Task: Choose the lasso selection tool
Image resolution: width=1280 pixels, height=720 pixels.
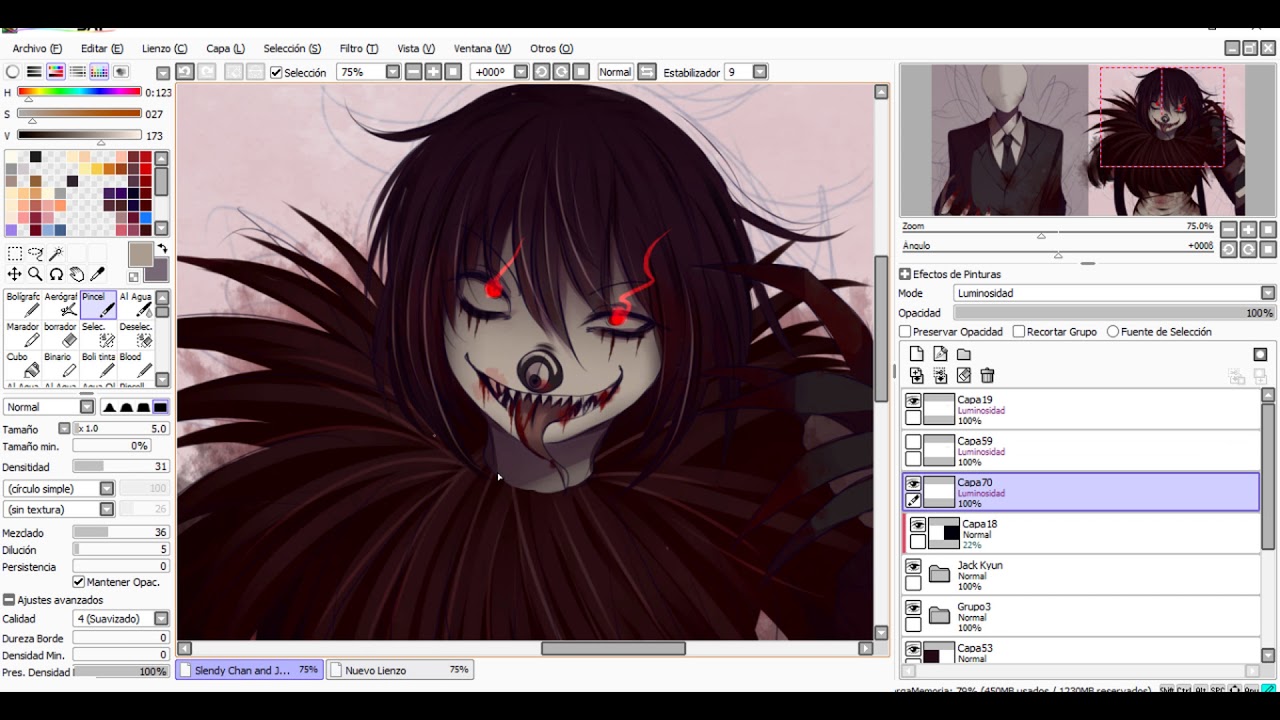Action: 35,254
